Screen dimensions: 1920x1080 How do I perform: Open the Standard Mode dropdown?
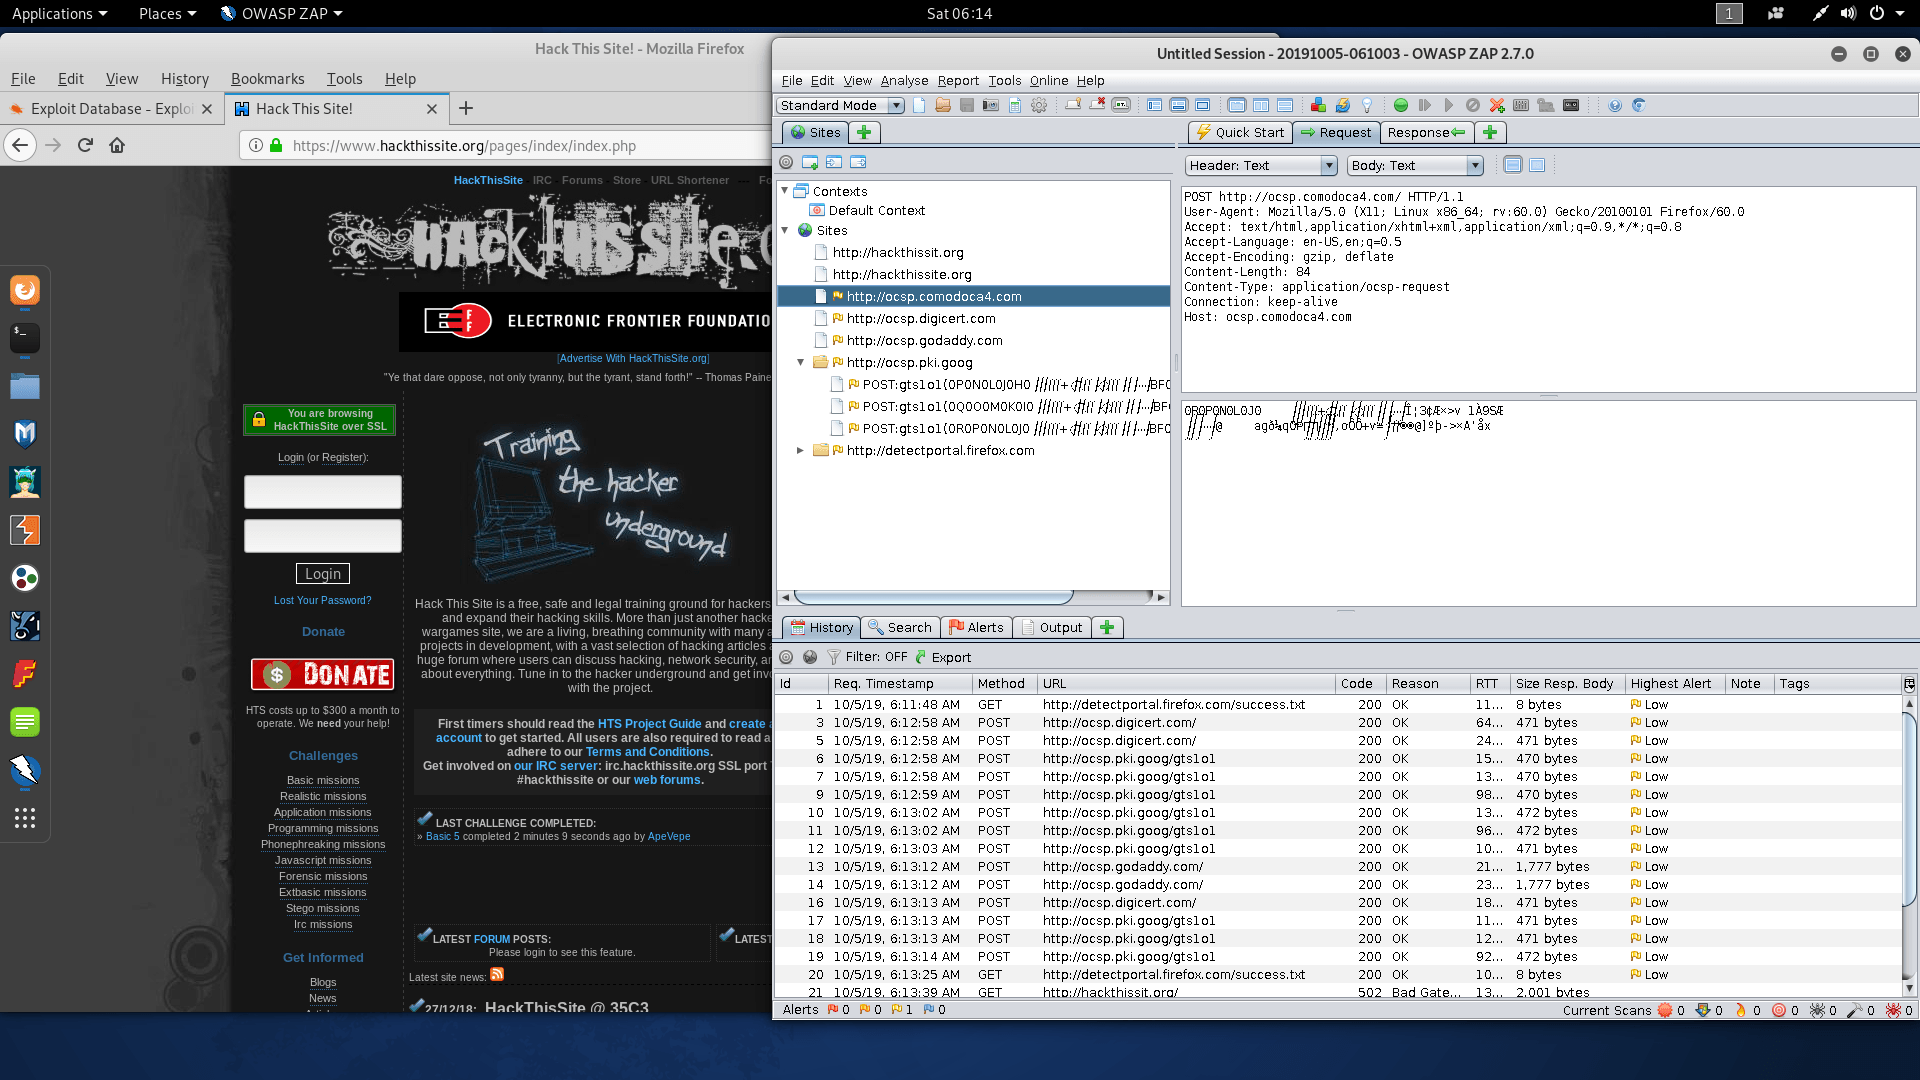(x=841, y=105)
